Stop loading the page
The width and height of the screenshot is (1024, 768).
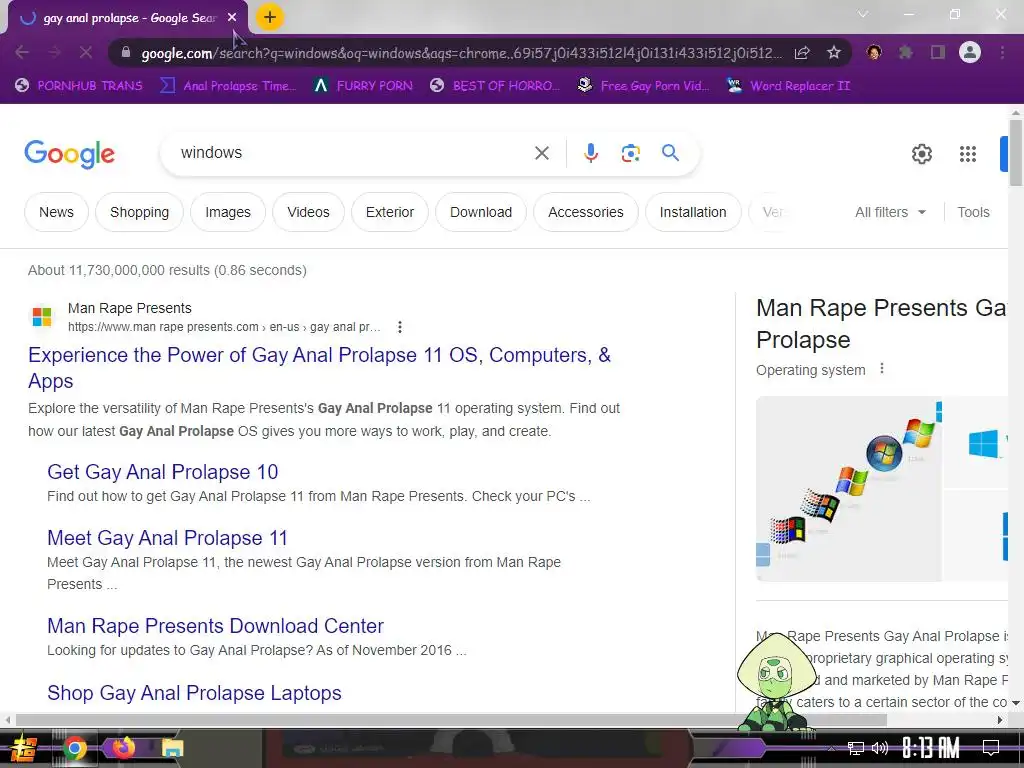click(x=86, y=52)
